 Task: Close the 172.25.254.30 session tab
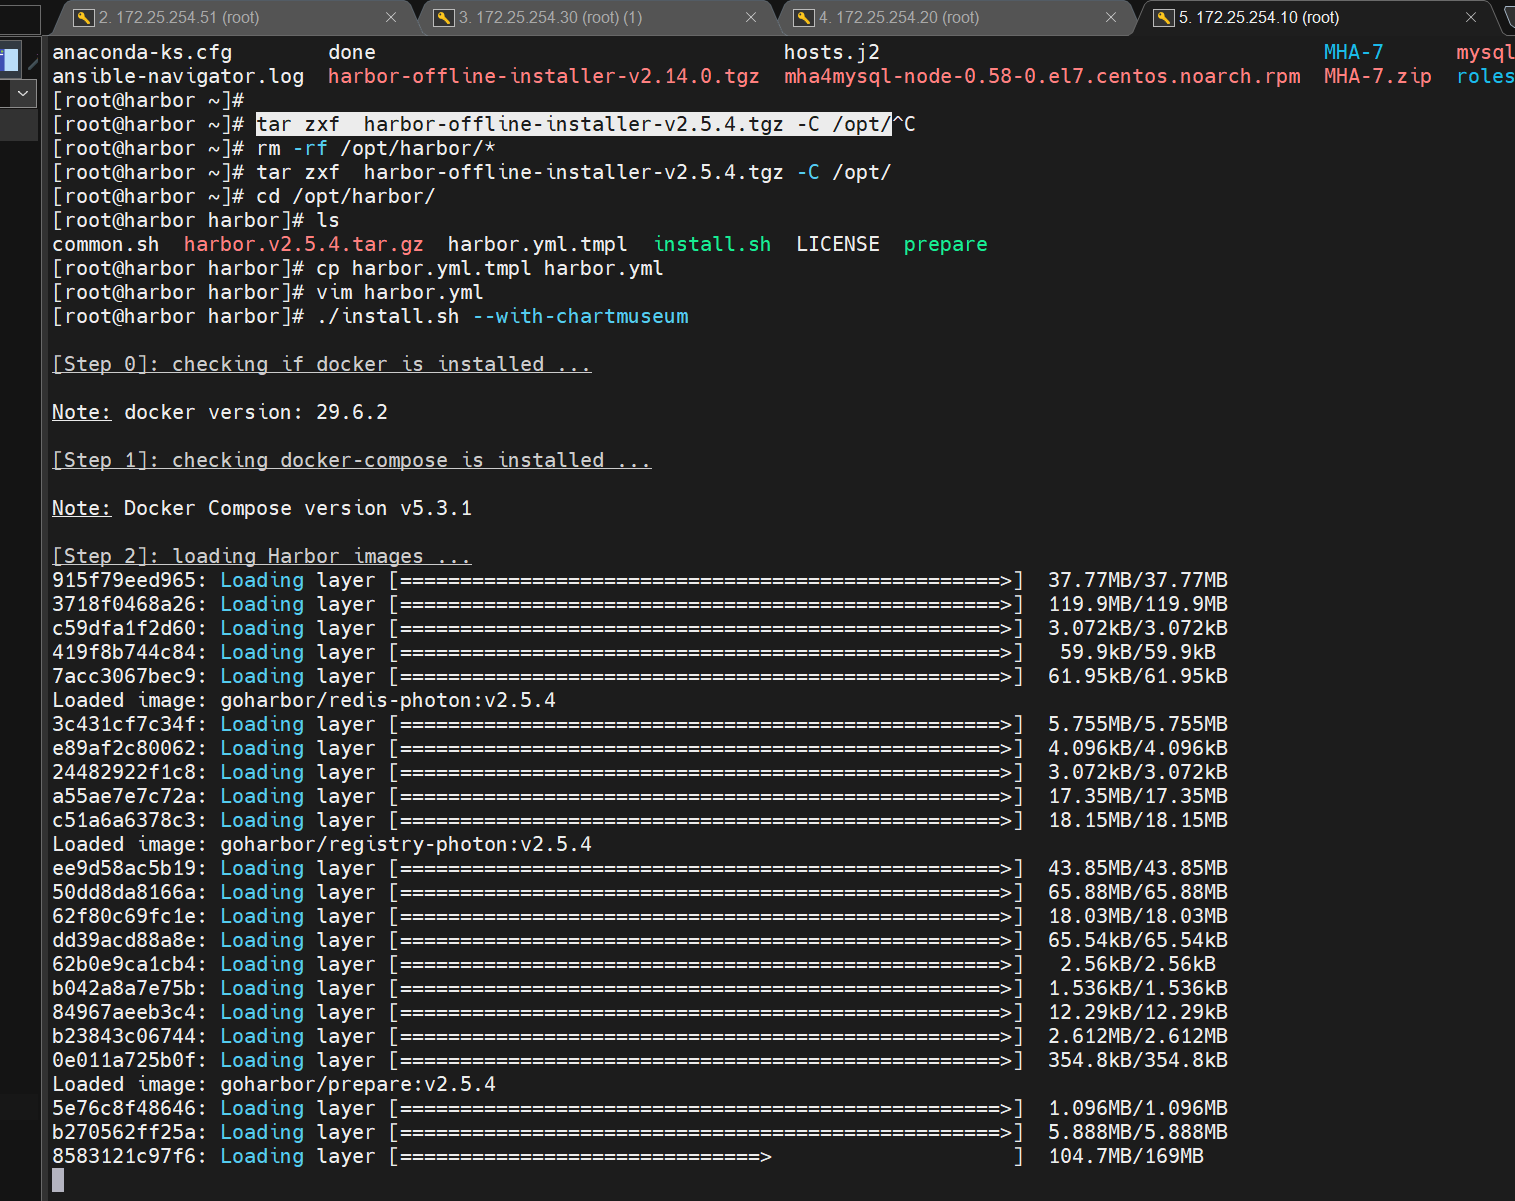[x=751, y=17]
